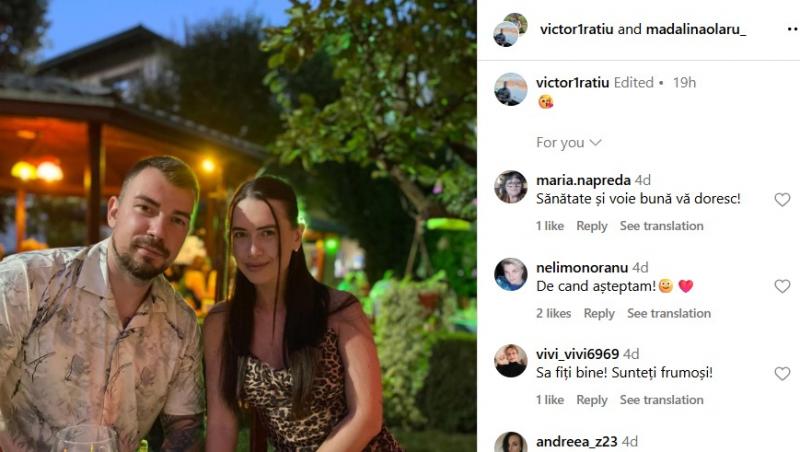Open the post options three-dot menu
800x452 pixels.
pos(792,30)
